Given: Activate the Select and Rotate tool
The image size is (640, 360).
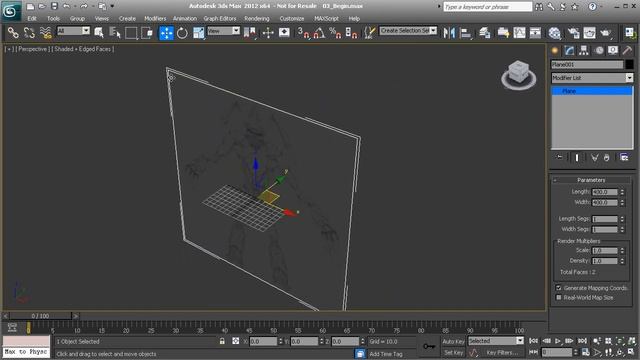Looking at the screenshot, I should 182,32.
